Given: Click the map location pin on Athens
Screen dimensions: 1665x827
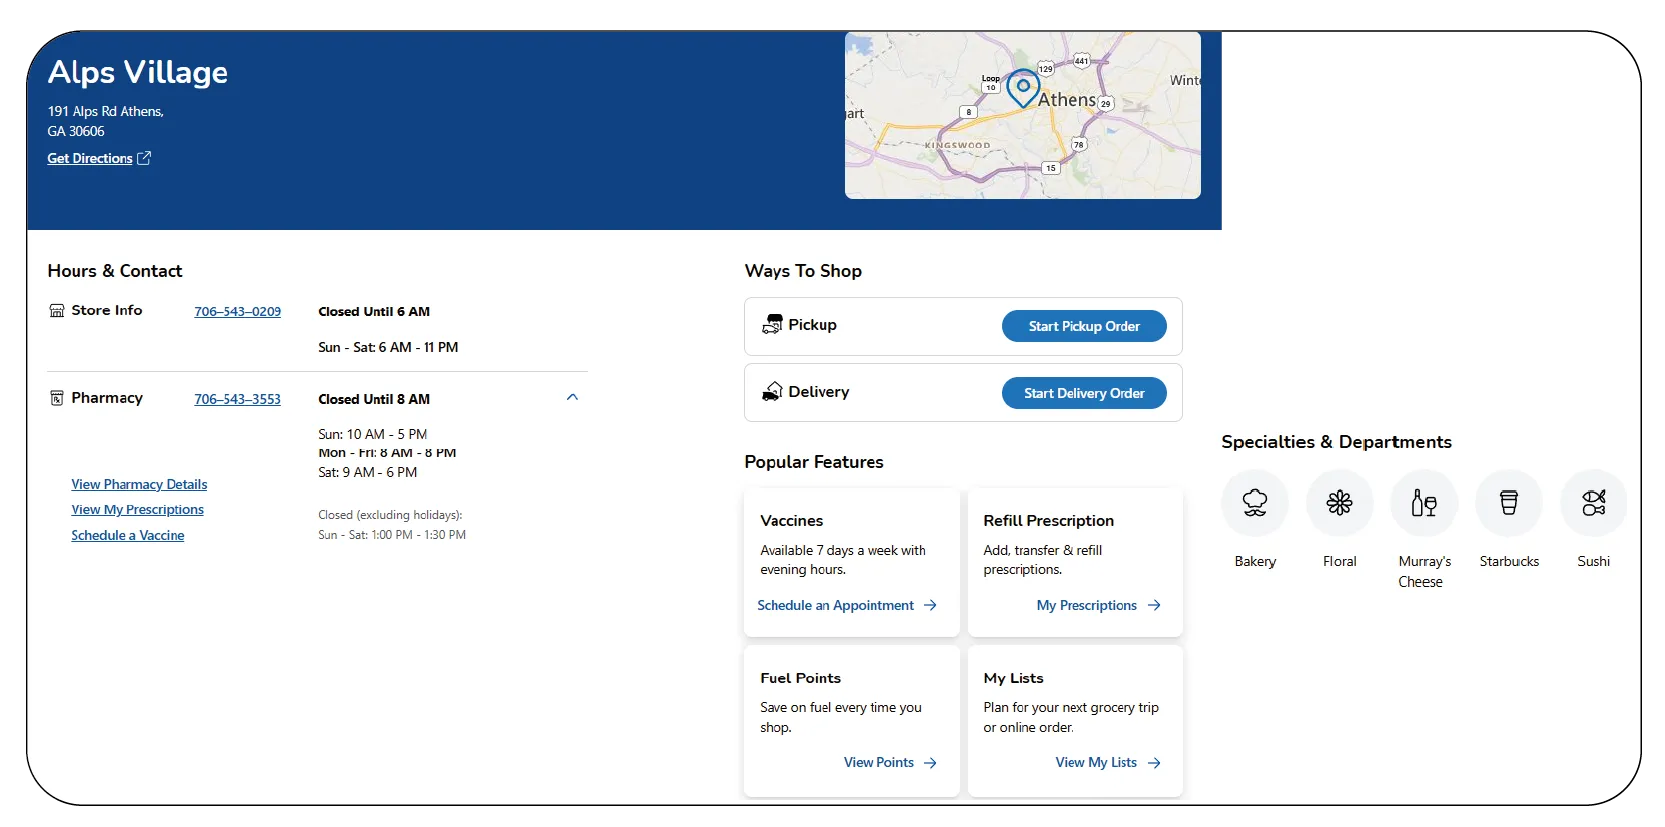Looking at the screenshot, I should click(1022, 88).
